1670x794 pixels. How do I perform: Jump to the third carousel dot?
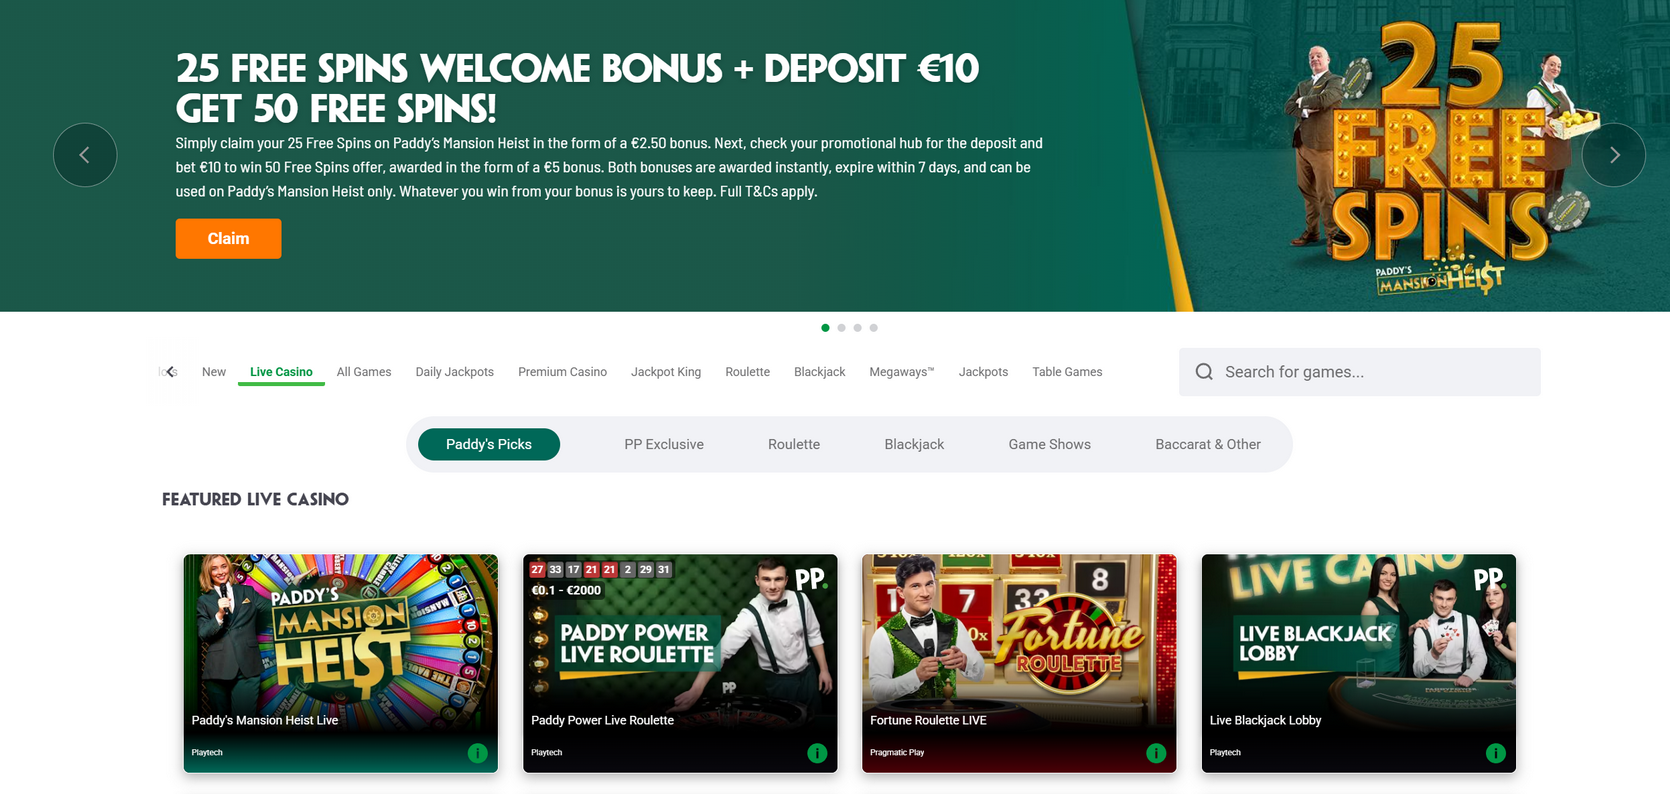pyautogui.click(x=857, y=328)
